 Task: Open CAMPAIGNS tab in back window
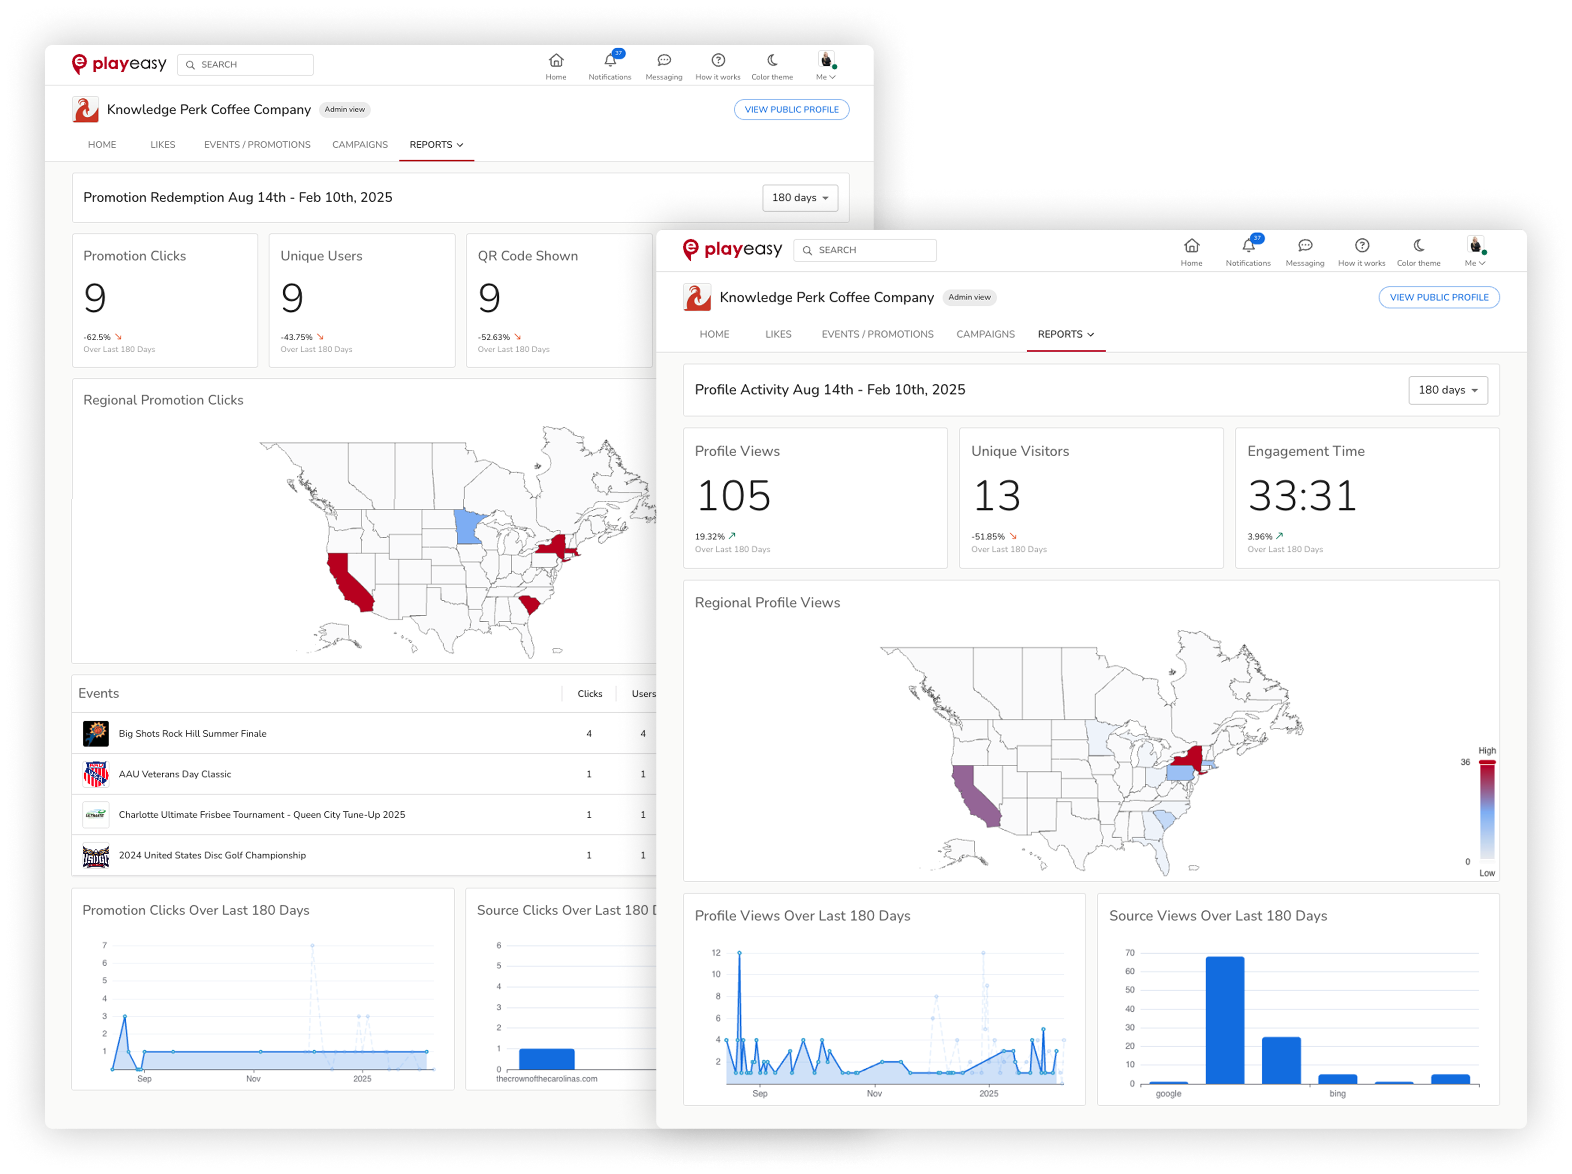[x=360, y=145]
